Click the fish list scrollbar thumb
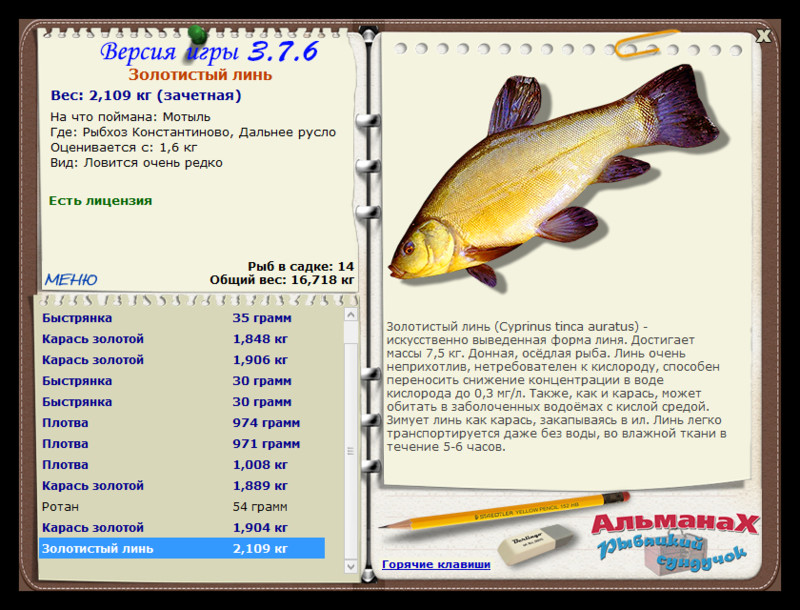 click(351, 451)
